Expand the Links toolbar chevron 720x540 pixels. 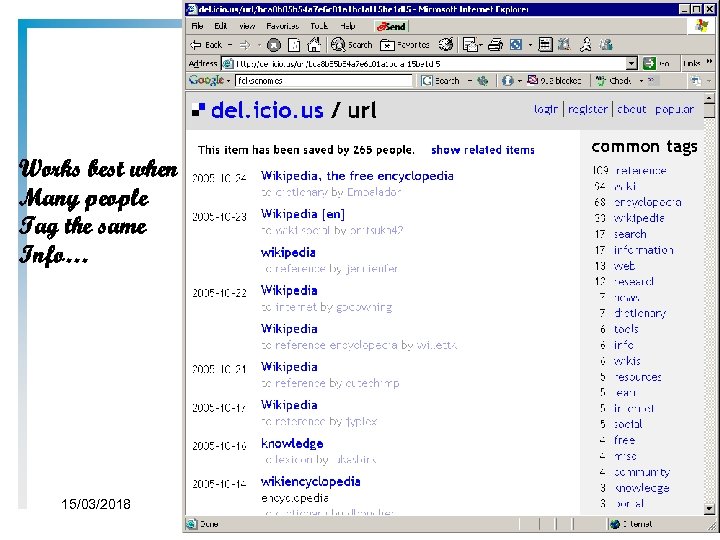coord(709,62)
